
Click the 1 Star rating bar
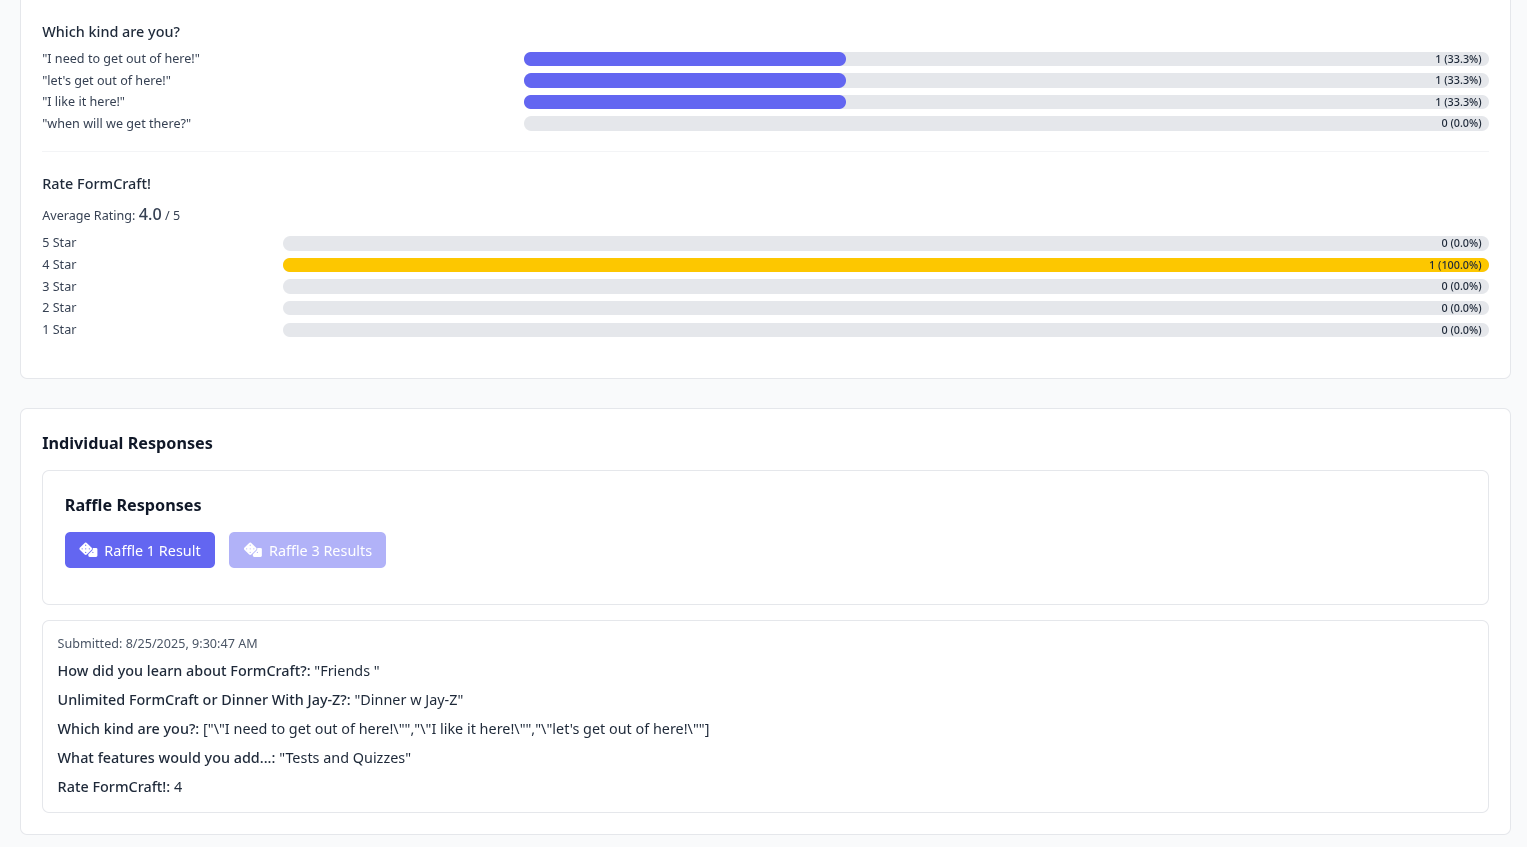(886, 330)
